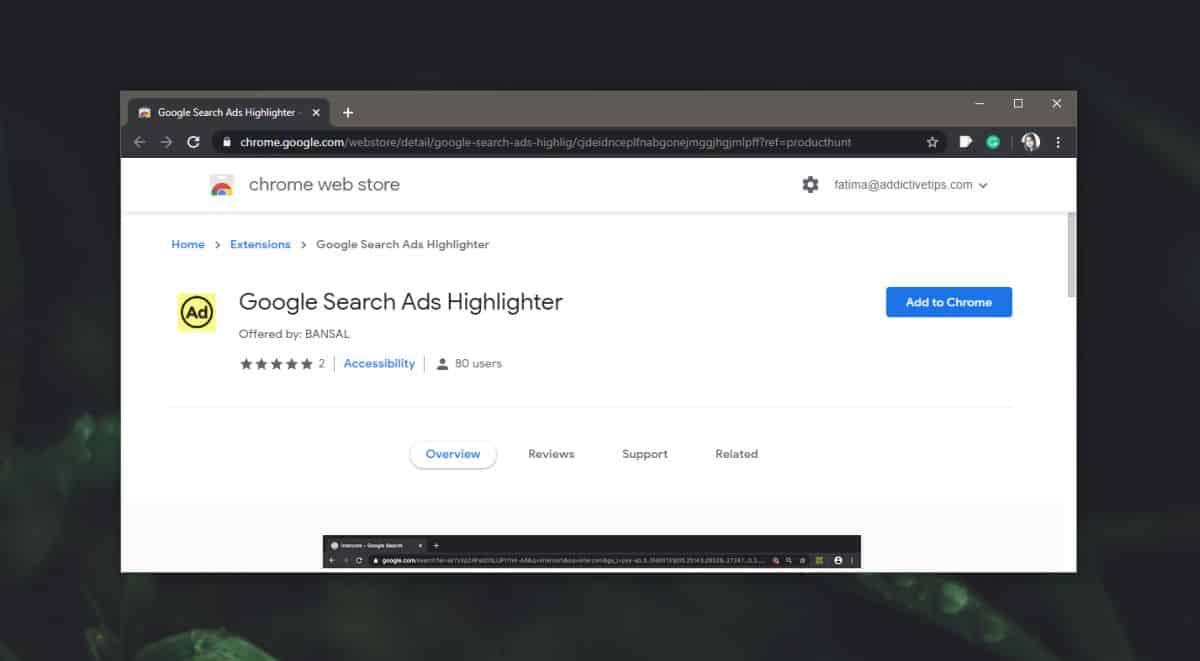Click the chrome web store title
1200x661 pixels.
click(x=324, y=184)
